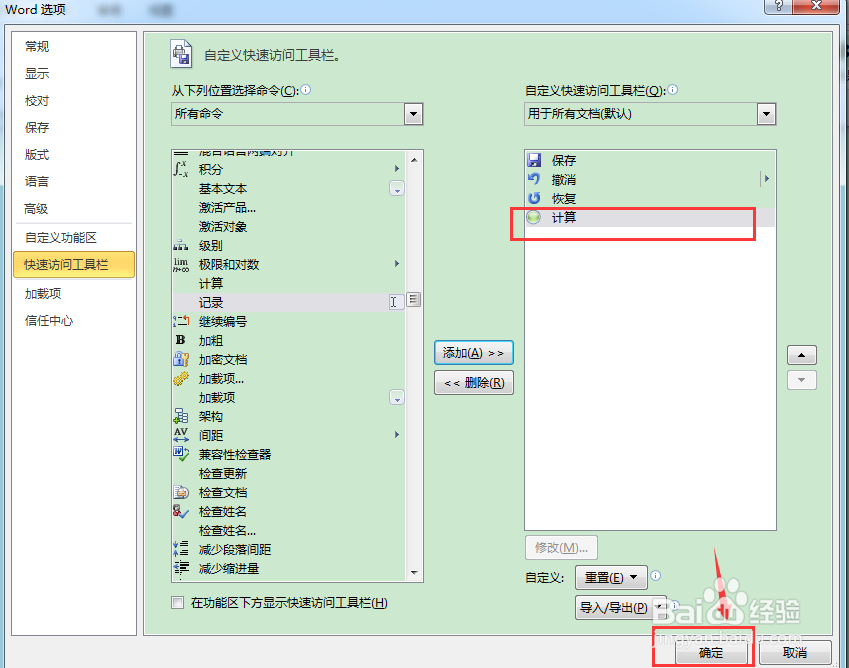Move item up with the up arrow button

[801, 355]
